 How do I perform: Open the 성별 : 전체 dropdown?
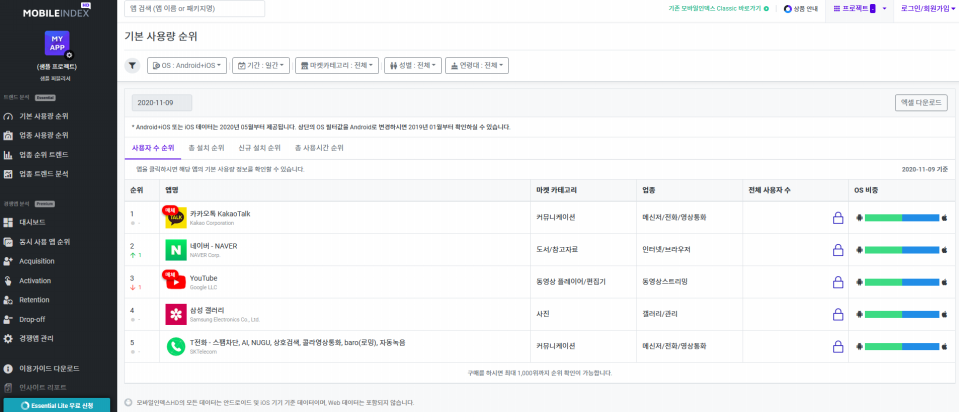[x=412, y=65]
